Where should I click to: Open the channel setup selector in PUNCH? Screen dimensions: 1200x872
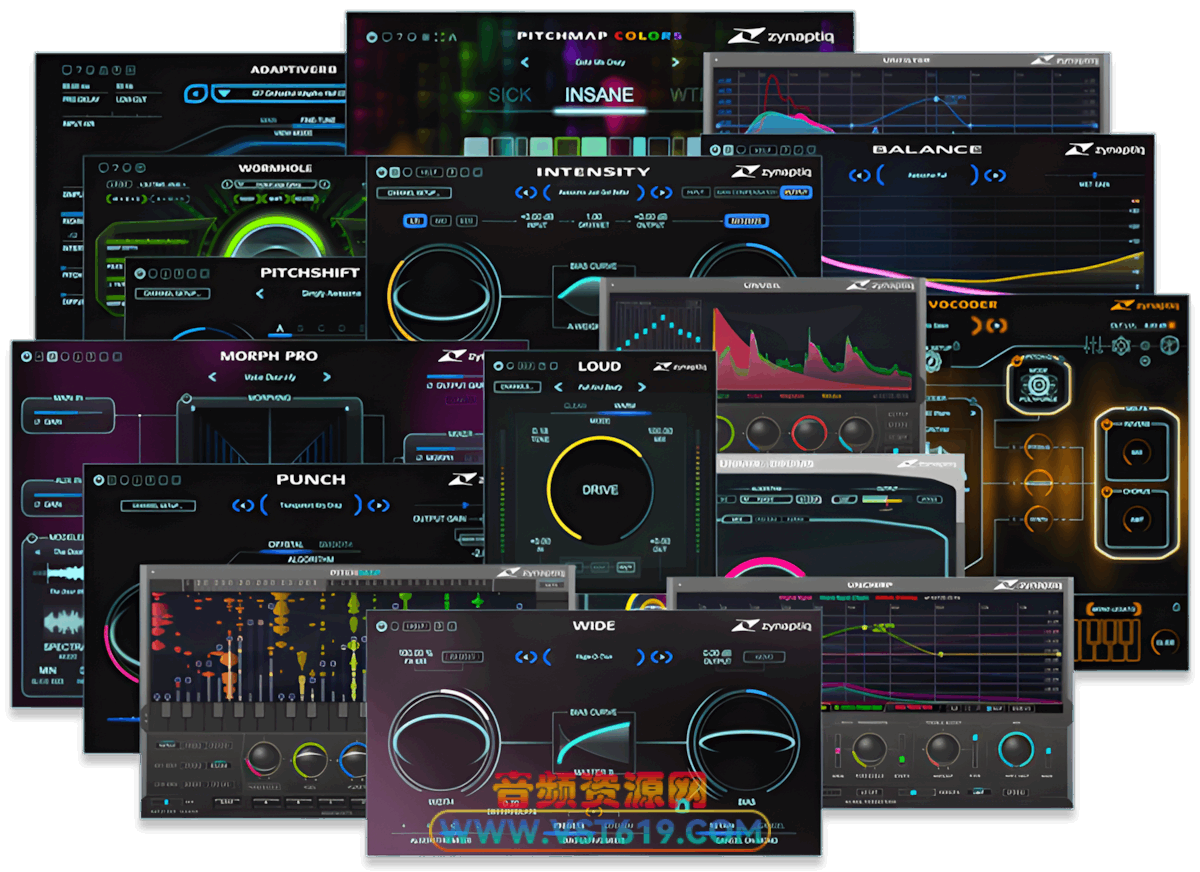click(x=158, y=506)
